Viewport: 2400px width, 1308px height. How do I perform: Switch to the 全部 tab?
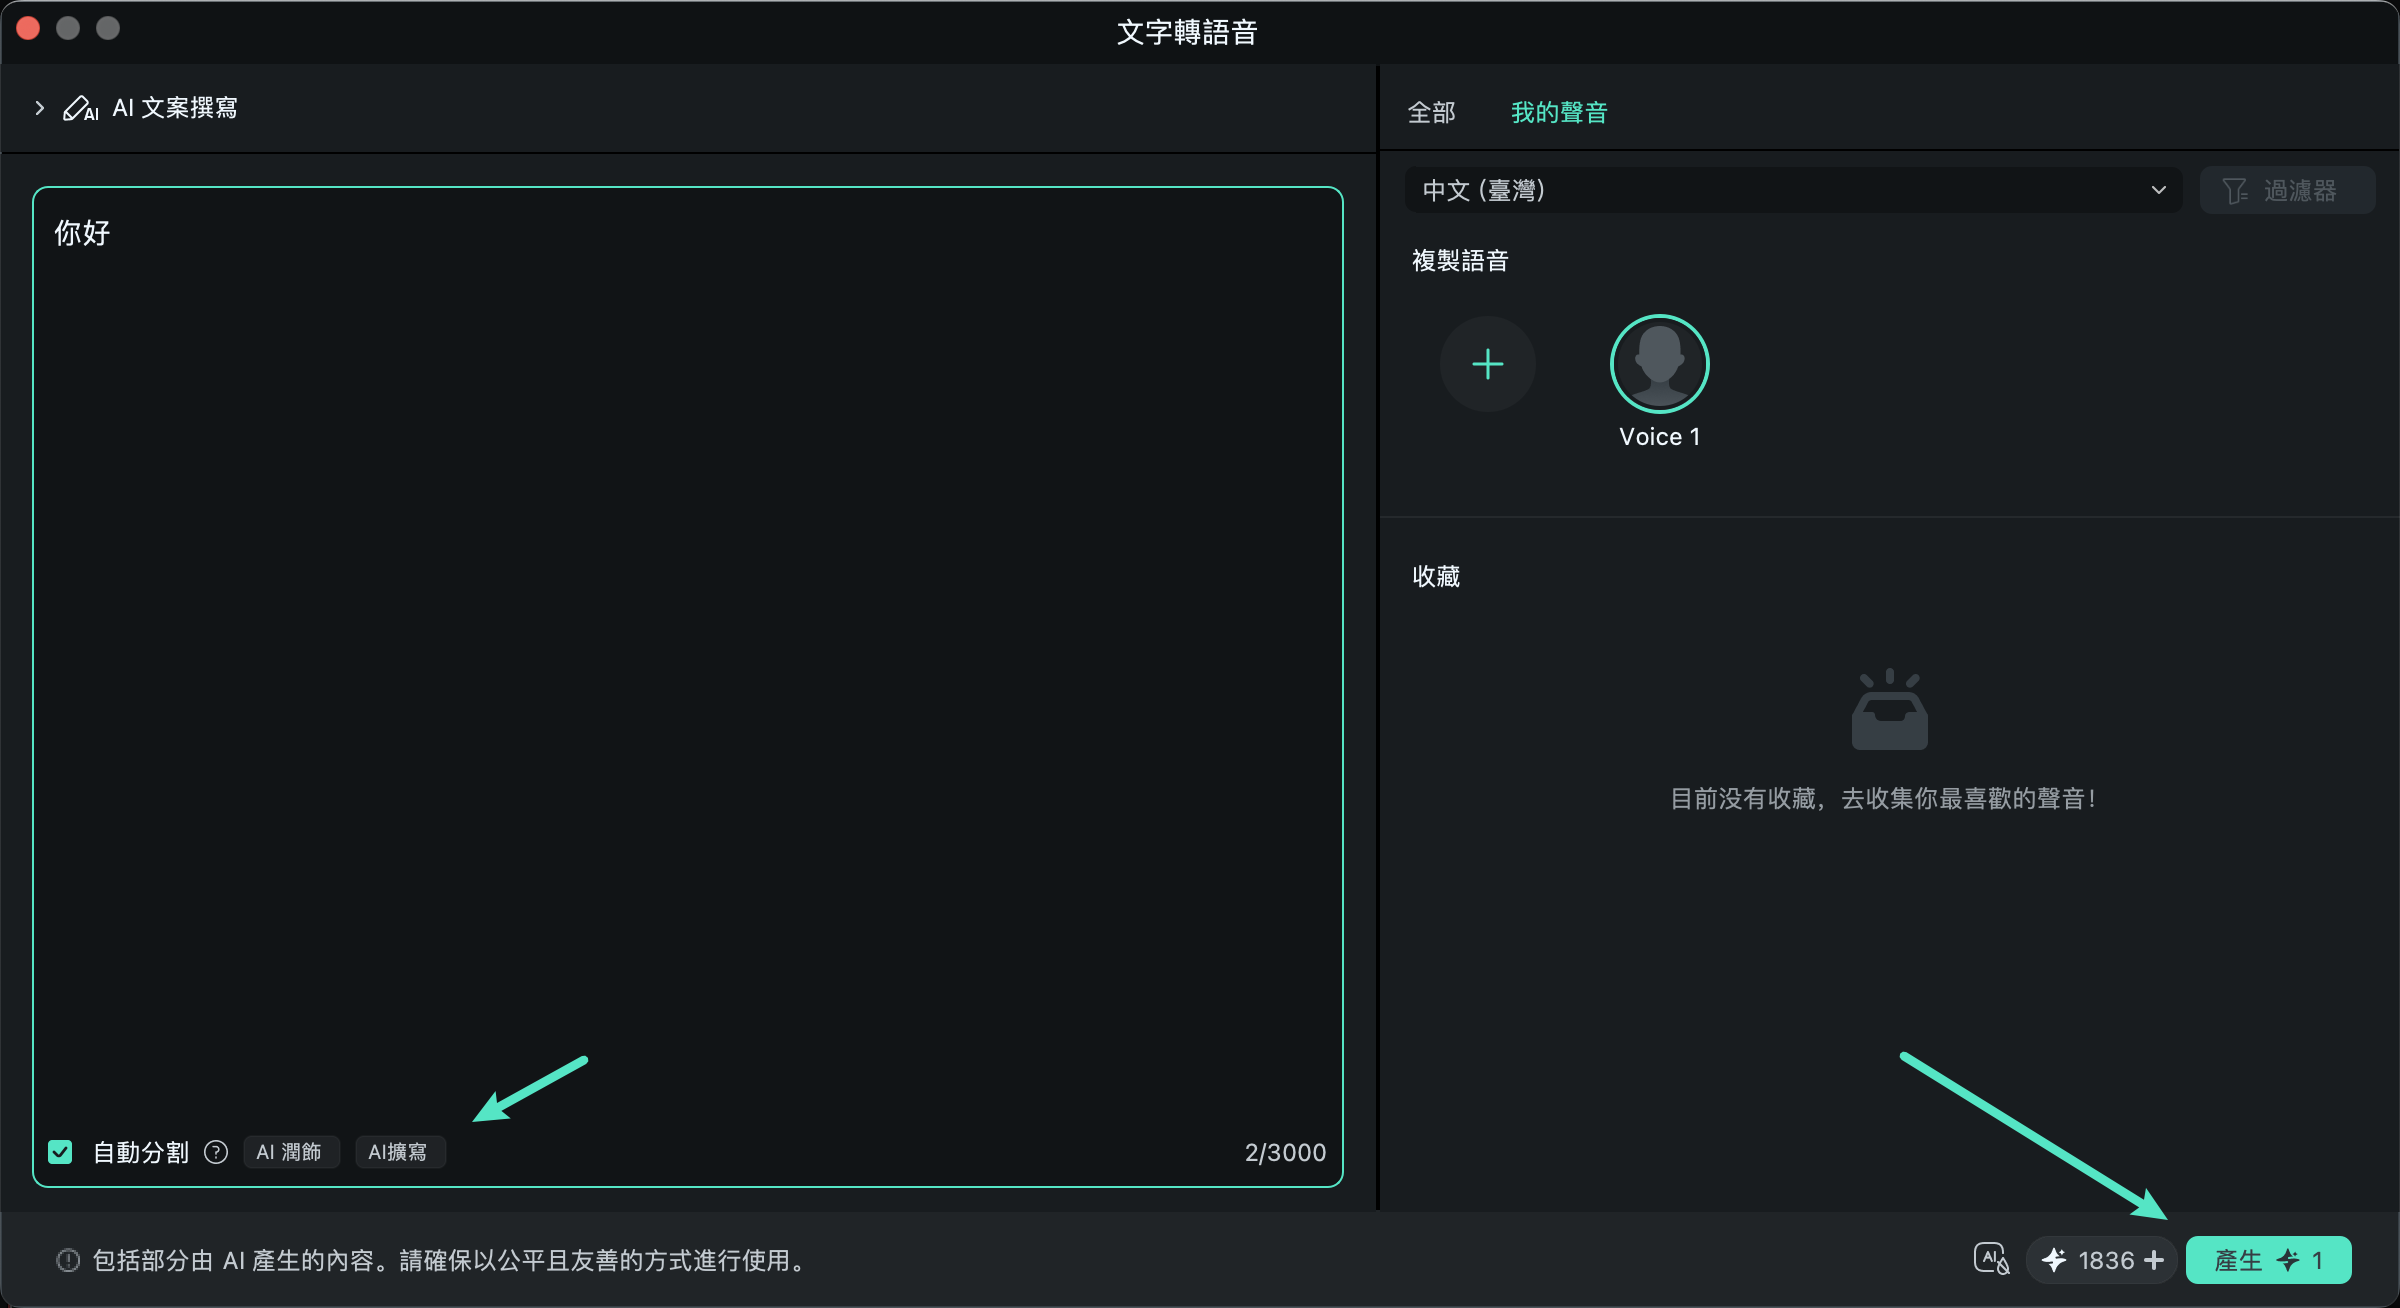tap(1431, 112)
